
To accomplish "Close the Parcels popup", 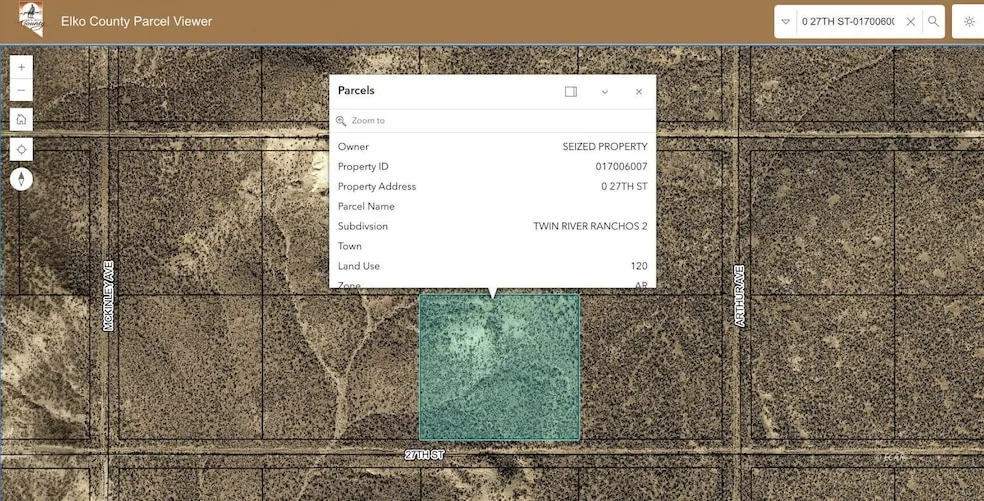I will [x=639, y=91].
